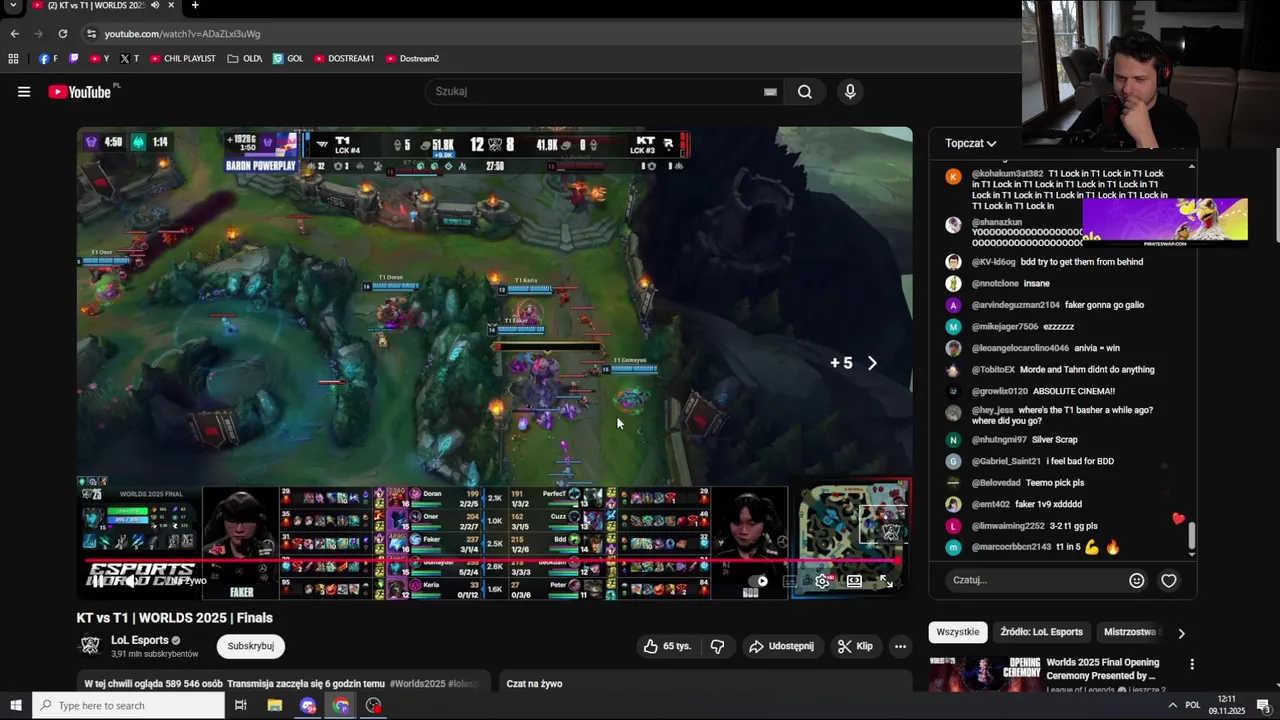Open the Windows Start menu
The image size is (1280, 720).
[15, 705]
